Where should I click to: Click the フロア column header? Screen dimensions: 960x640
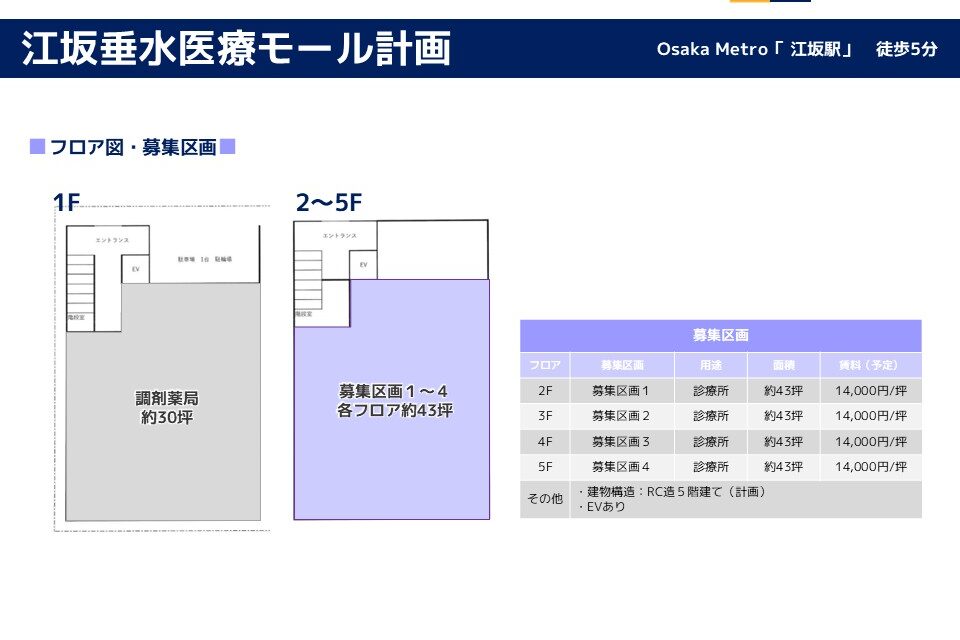(x=545, y=366)
